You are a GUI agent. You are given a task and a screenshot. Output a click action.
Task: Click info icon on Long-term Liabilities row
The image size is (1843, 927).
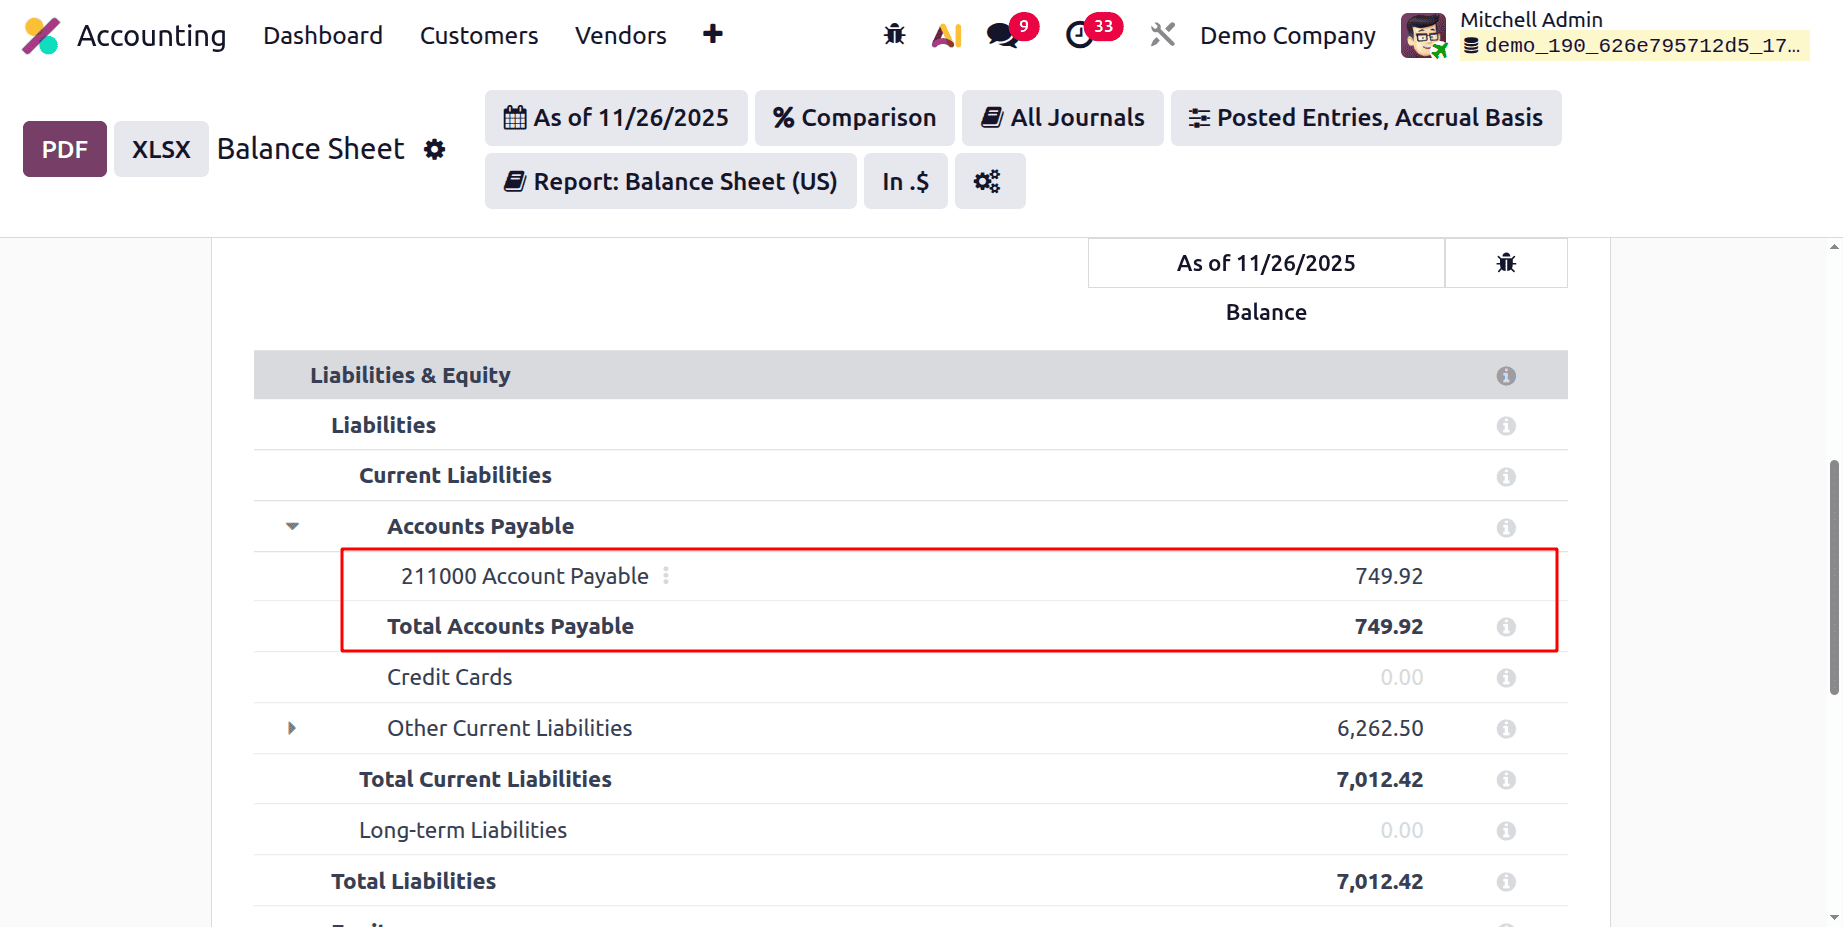1506,831
